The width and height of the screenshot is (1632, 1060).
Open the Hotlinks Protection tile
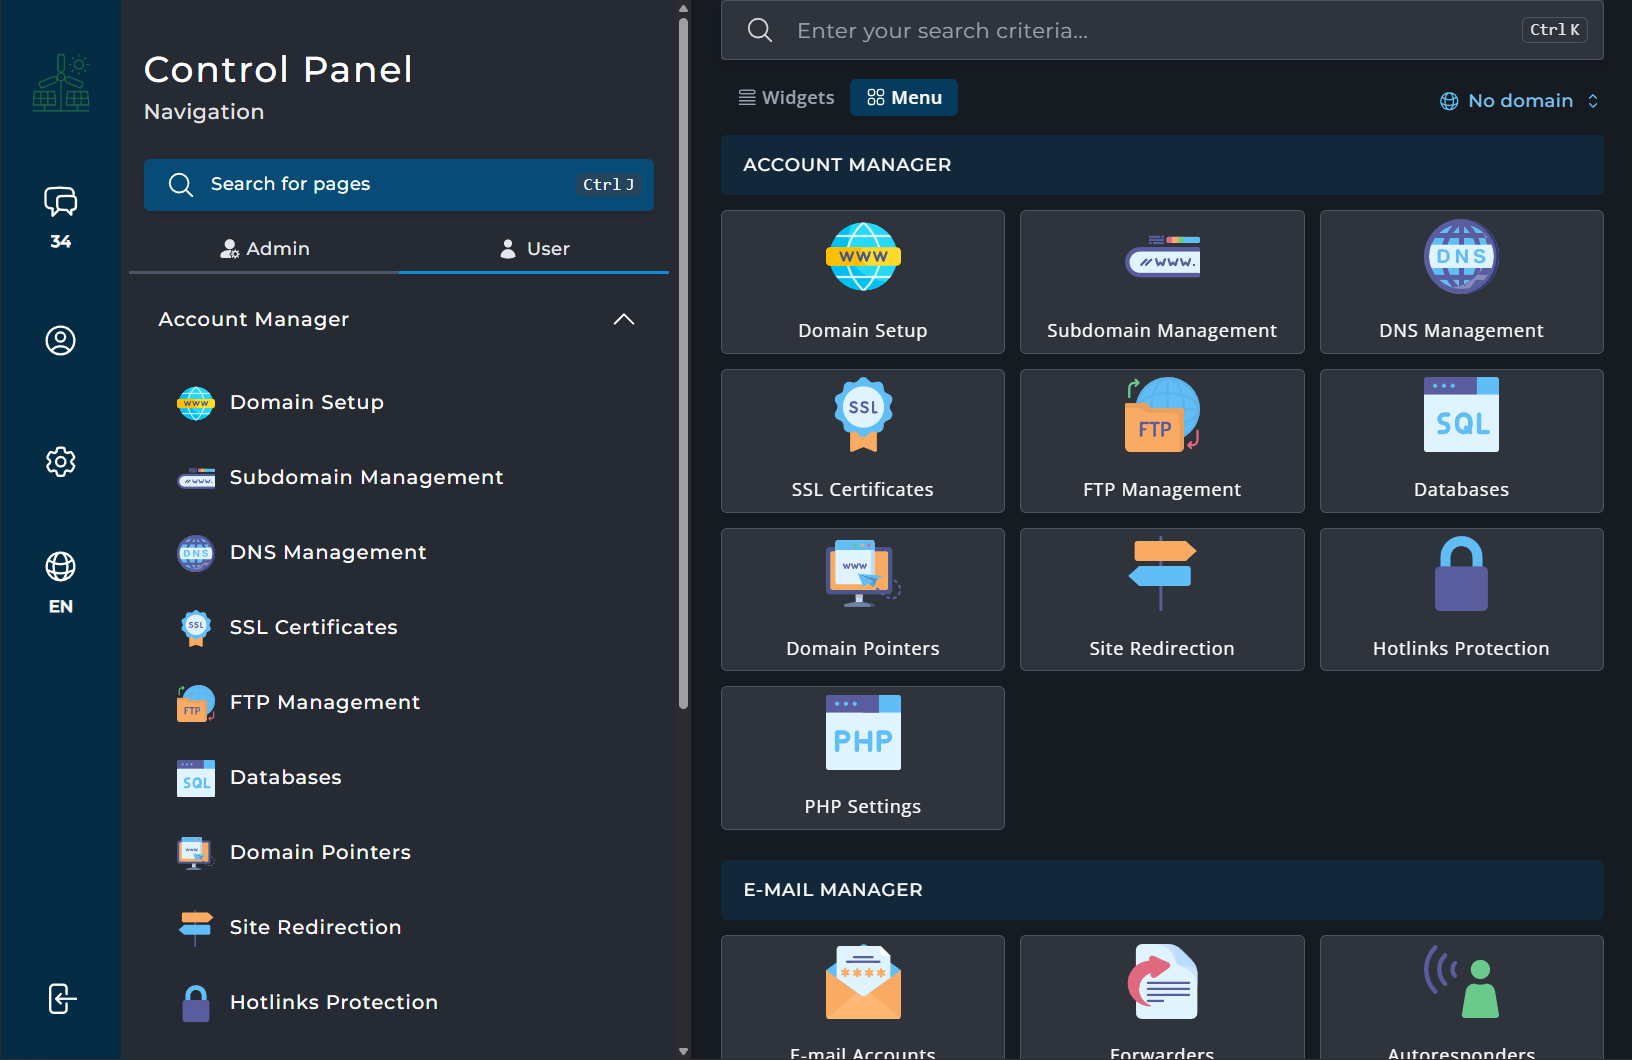[x=1460, y=600]
